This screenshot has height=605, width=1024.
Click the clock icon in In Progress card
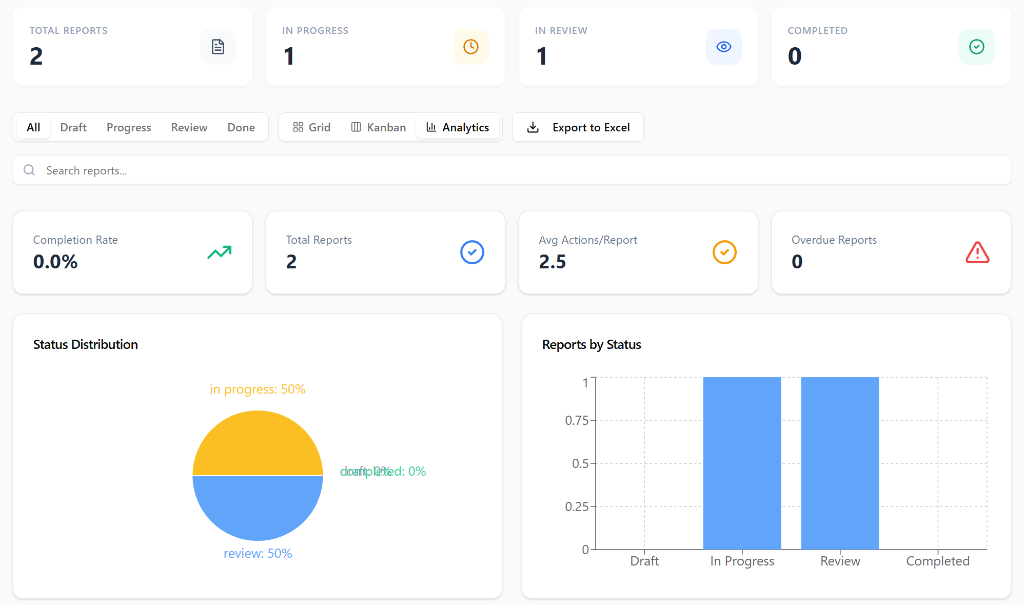471,47
